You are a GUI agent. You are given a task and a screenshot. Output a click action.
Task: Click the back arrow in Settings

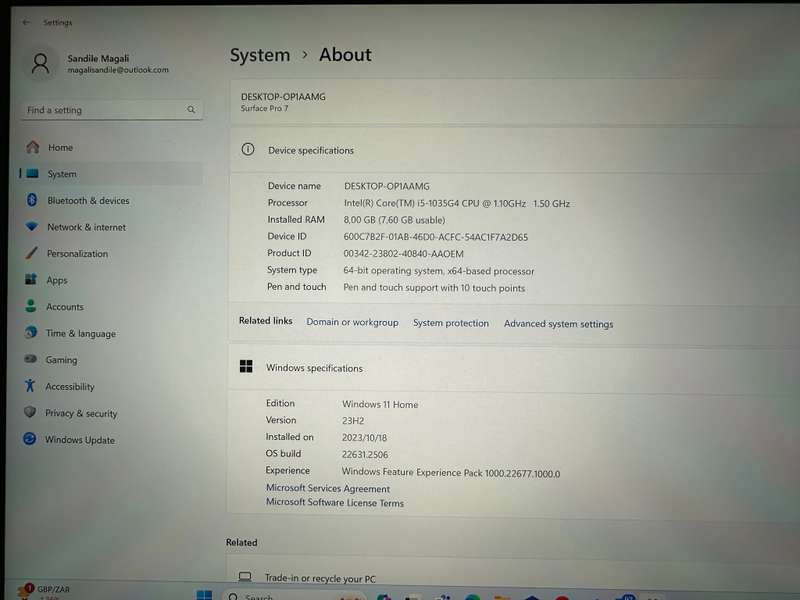tap(26, 22)
